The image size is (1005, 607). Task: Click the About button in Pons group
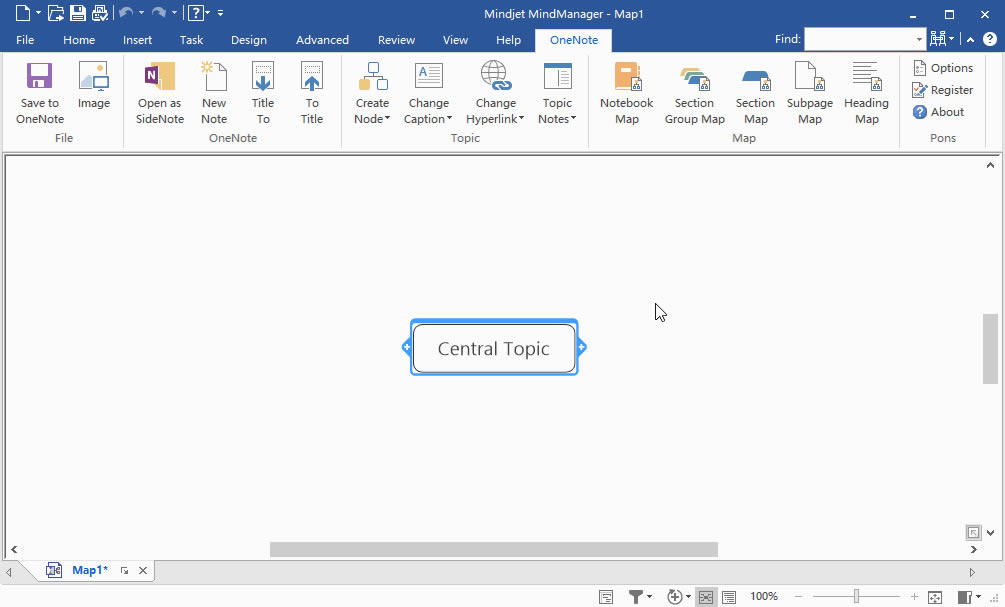pyautogui.click(x=938, y=112)
